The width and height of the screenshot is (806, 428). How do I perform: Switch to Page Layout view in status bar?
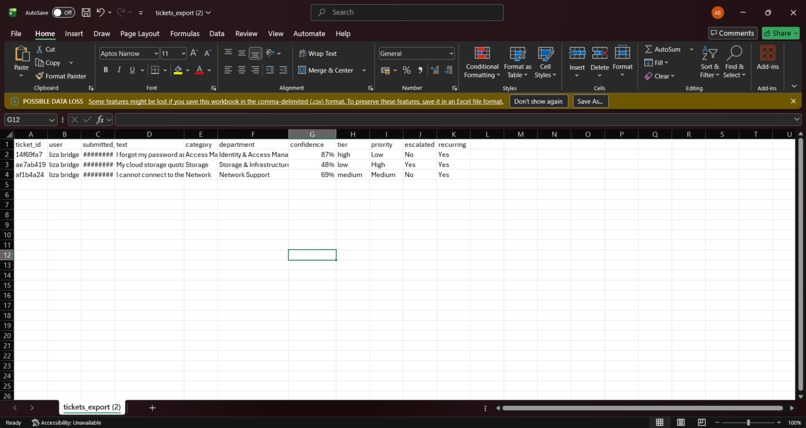681,422
